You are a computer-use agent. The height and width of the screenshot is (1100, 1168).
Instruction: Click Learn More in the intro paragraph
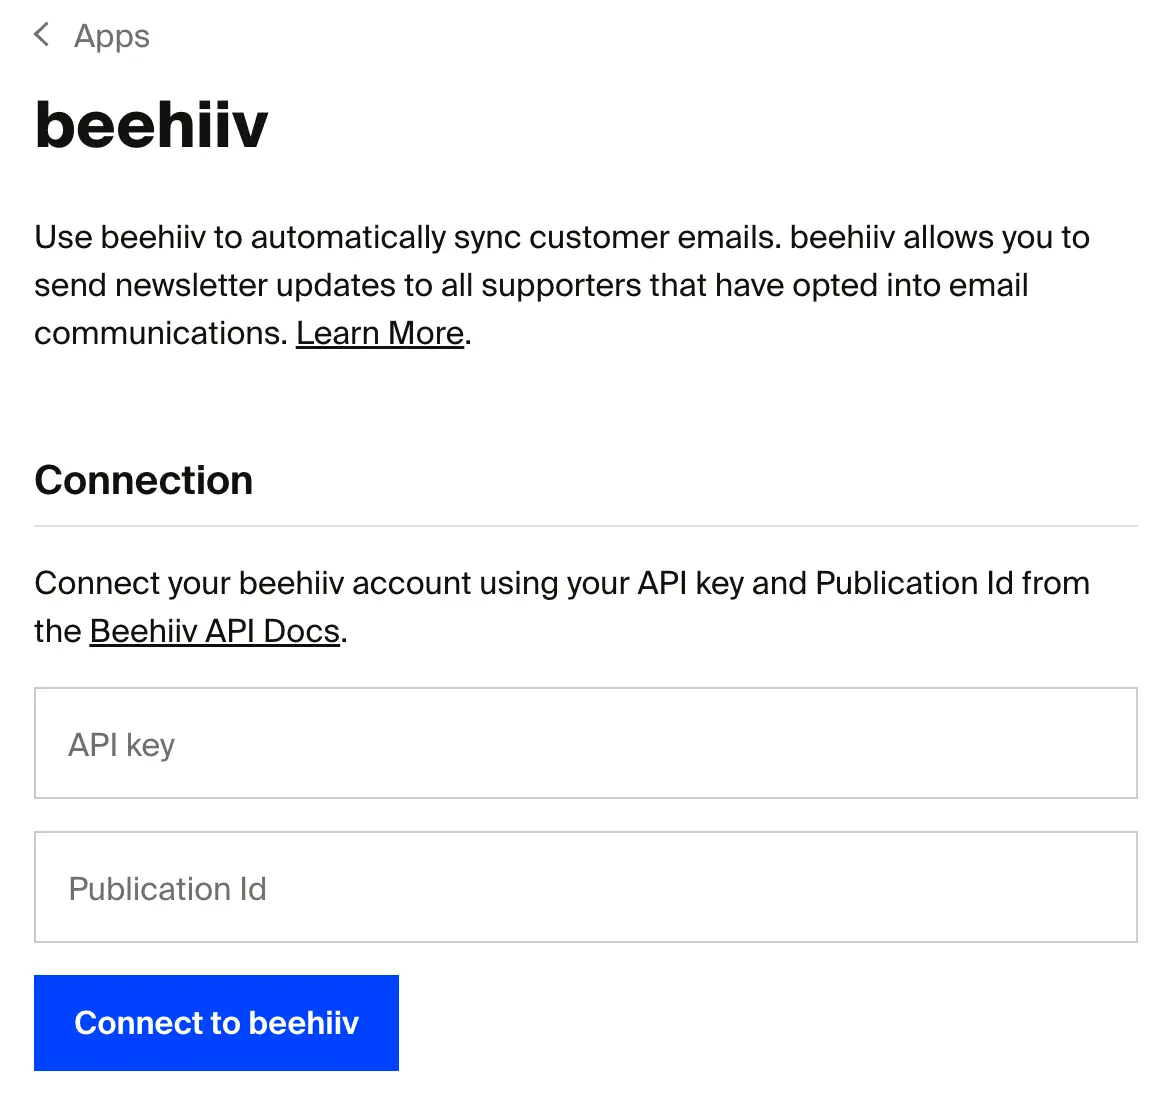point(379,332)
